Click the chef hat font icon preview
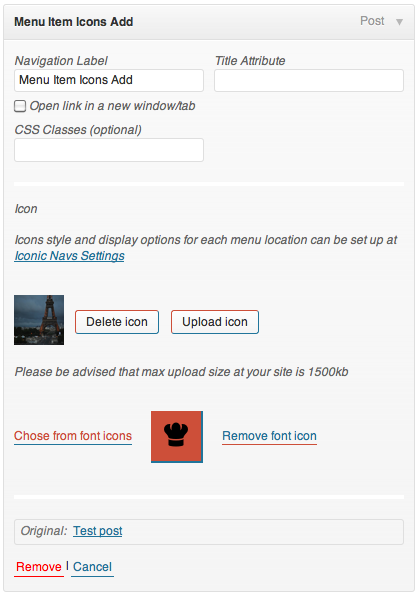The image size is (418, 595). (177, 437)
